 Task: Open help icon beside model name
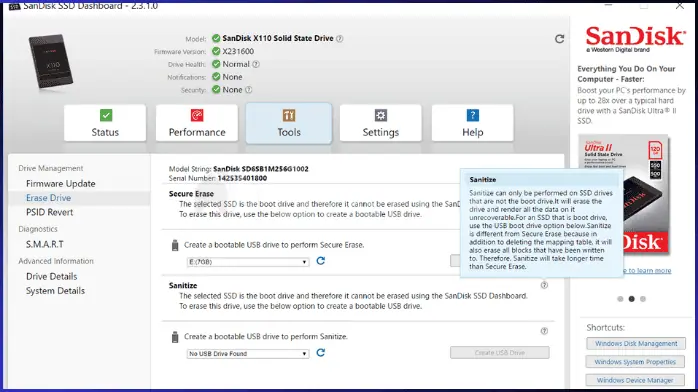340,39
